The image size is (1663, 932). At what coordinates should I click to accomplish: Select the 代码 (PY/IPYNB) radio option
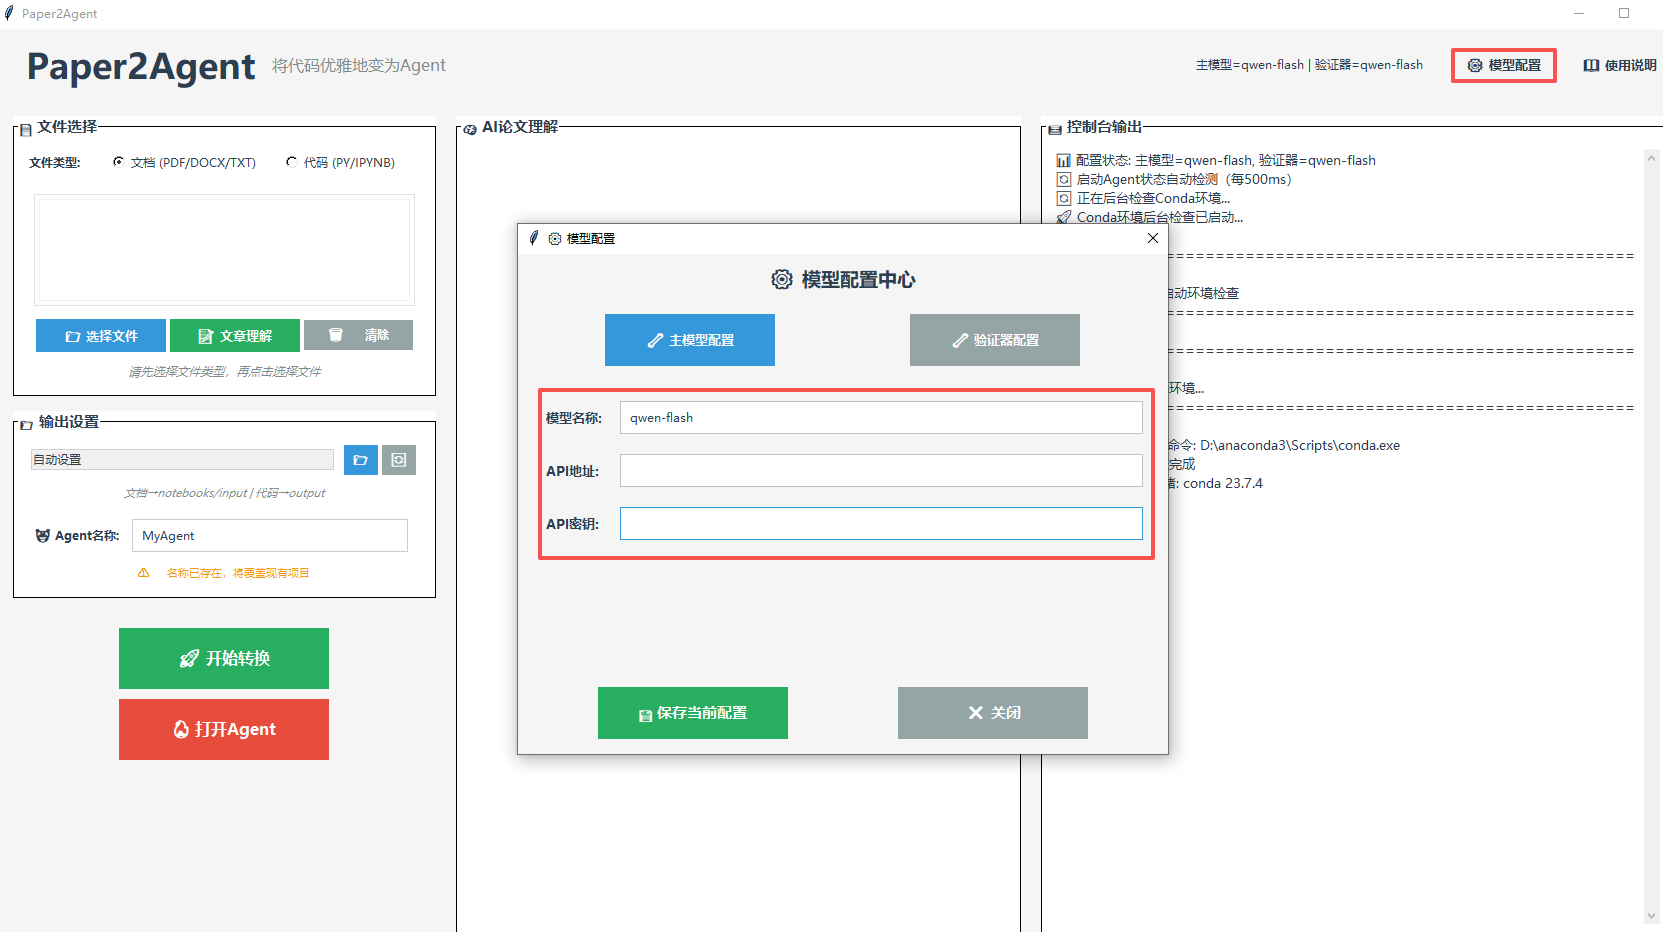[x=292, y=162]
